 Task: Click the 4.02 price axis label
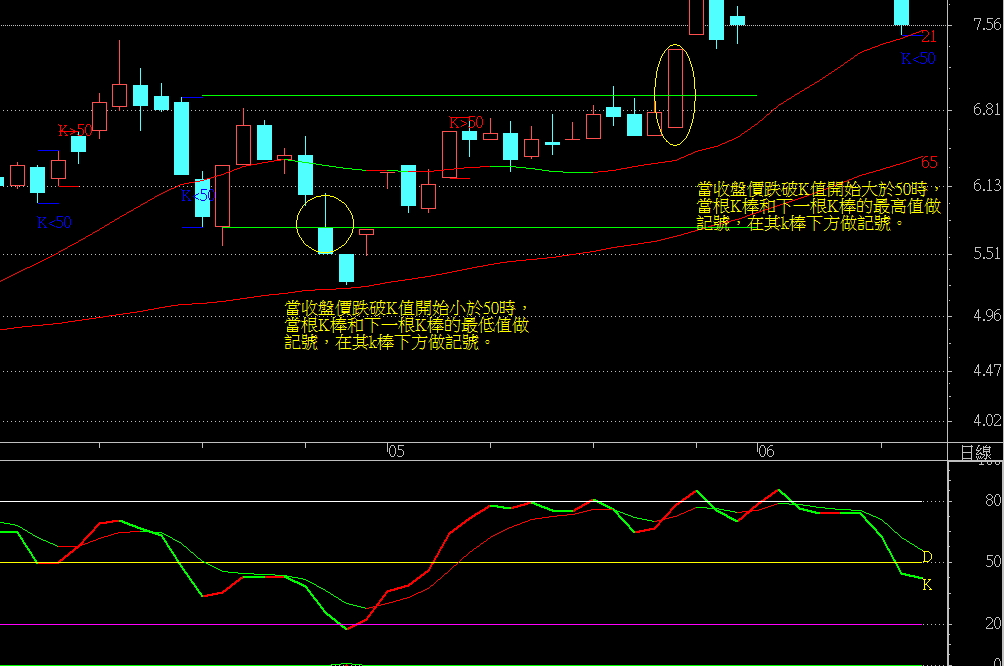coord(987,420)
